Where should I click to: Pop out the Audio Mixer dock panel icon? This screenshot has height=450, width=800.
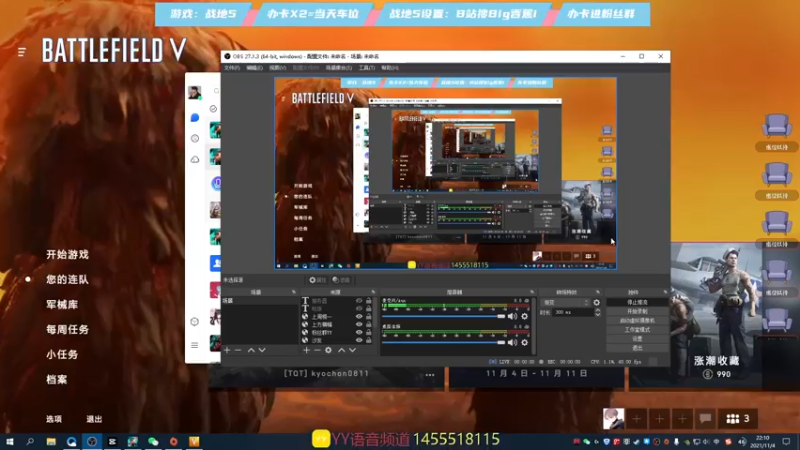(x=532, y=292)
